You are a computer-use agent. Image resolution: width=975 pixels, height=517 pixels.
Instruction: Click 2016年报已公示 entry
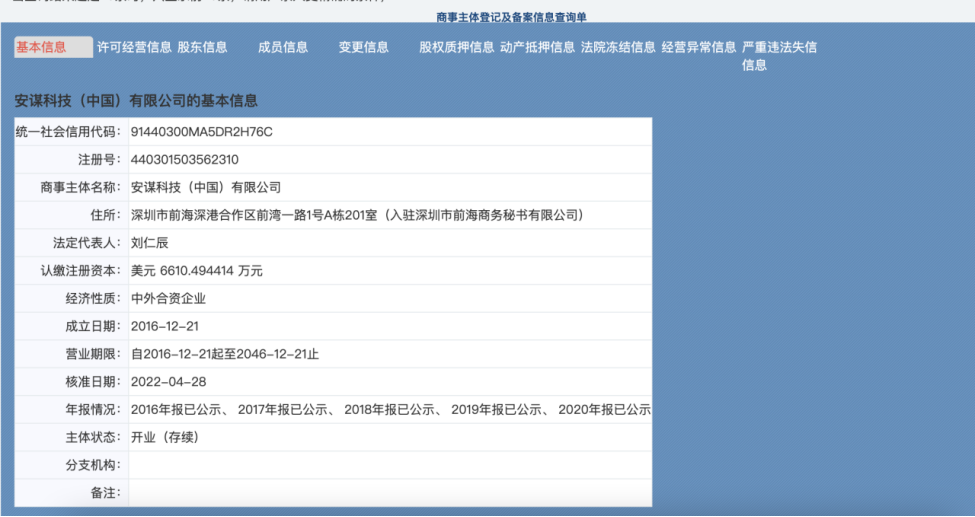pyautogui.click(x=176, y=410)
